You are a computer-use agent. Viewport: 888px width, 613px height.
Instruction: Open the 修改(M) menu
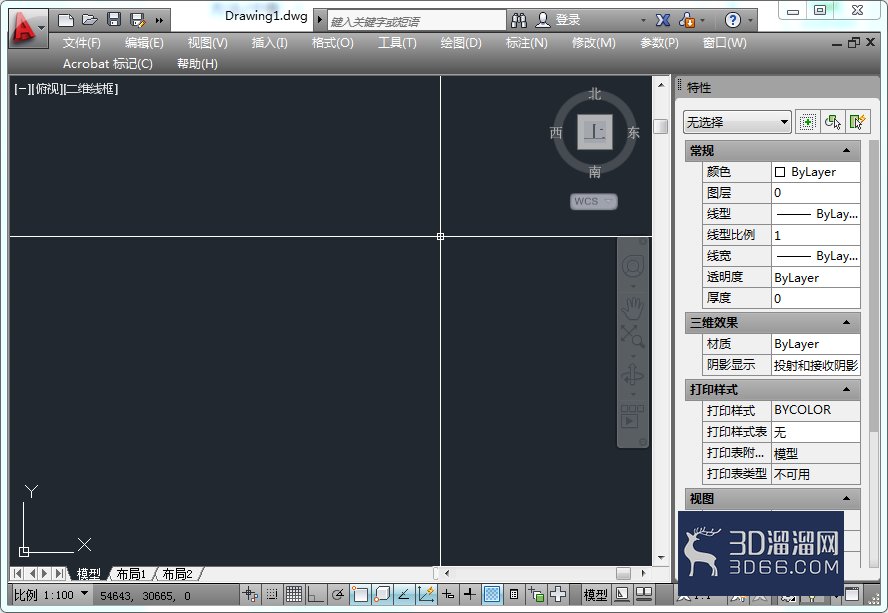coord(594,42)
